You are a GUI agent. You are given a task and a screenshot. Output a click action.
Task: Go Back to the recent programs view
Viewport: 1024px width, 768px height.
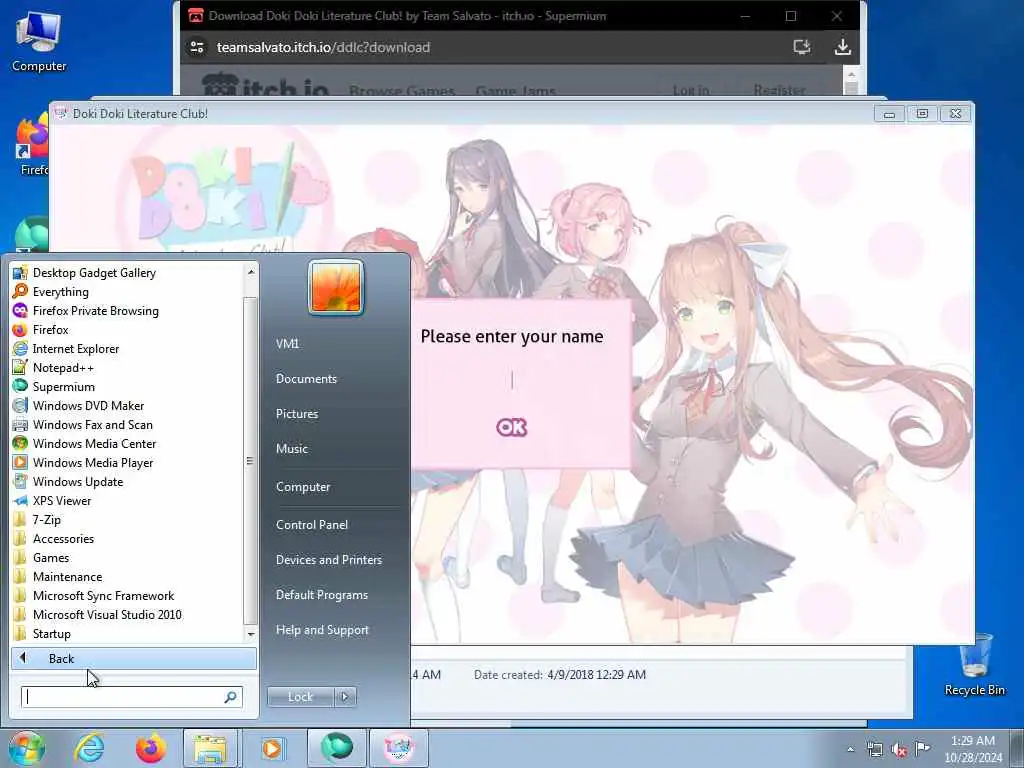click(x=134, y=658)
